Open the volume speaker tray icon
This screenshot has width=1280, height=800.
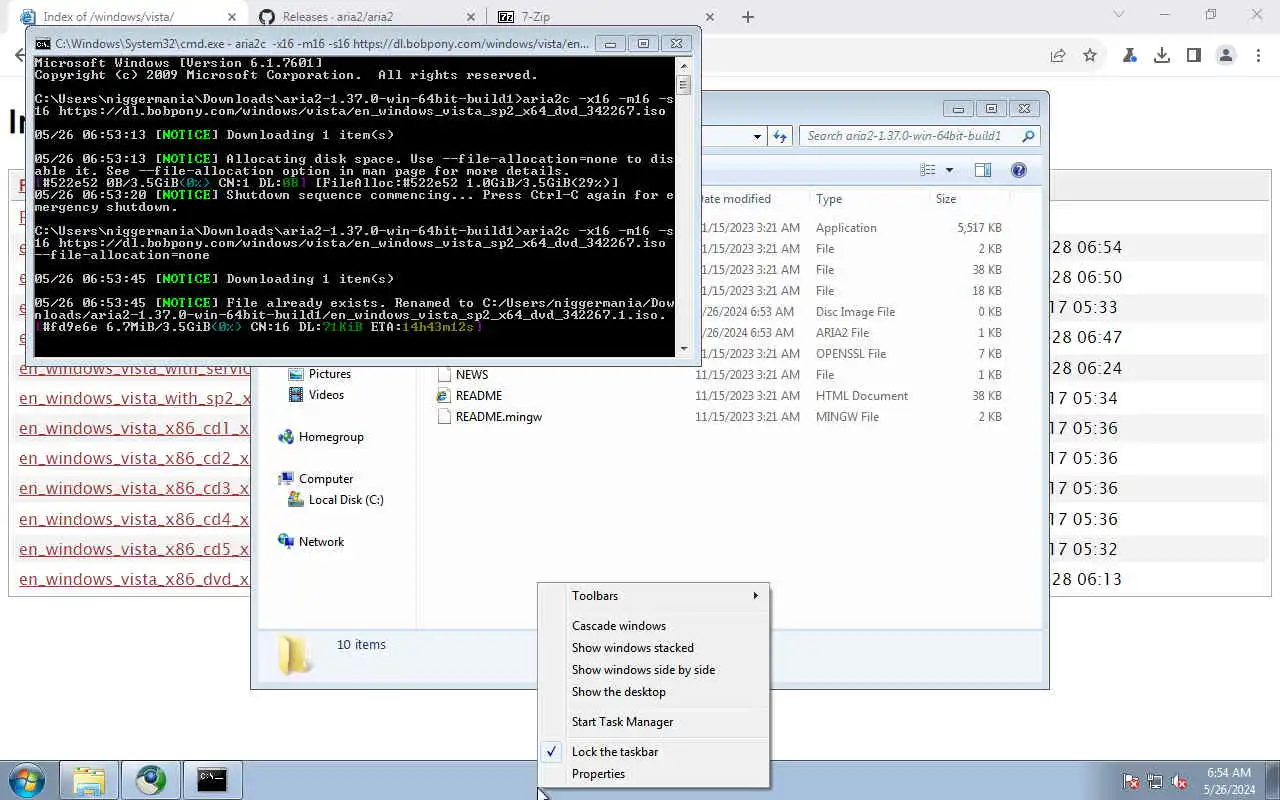[1179, 781]
